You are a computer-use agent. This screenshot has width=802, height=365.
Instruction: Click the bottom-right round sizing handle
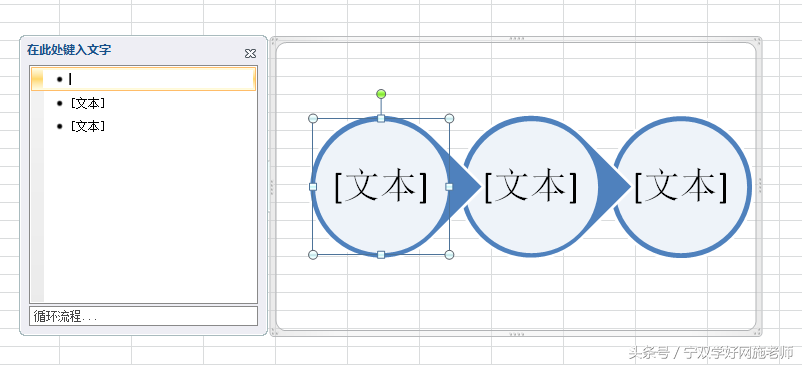[x=449, y=255]
